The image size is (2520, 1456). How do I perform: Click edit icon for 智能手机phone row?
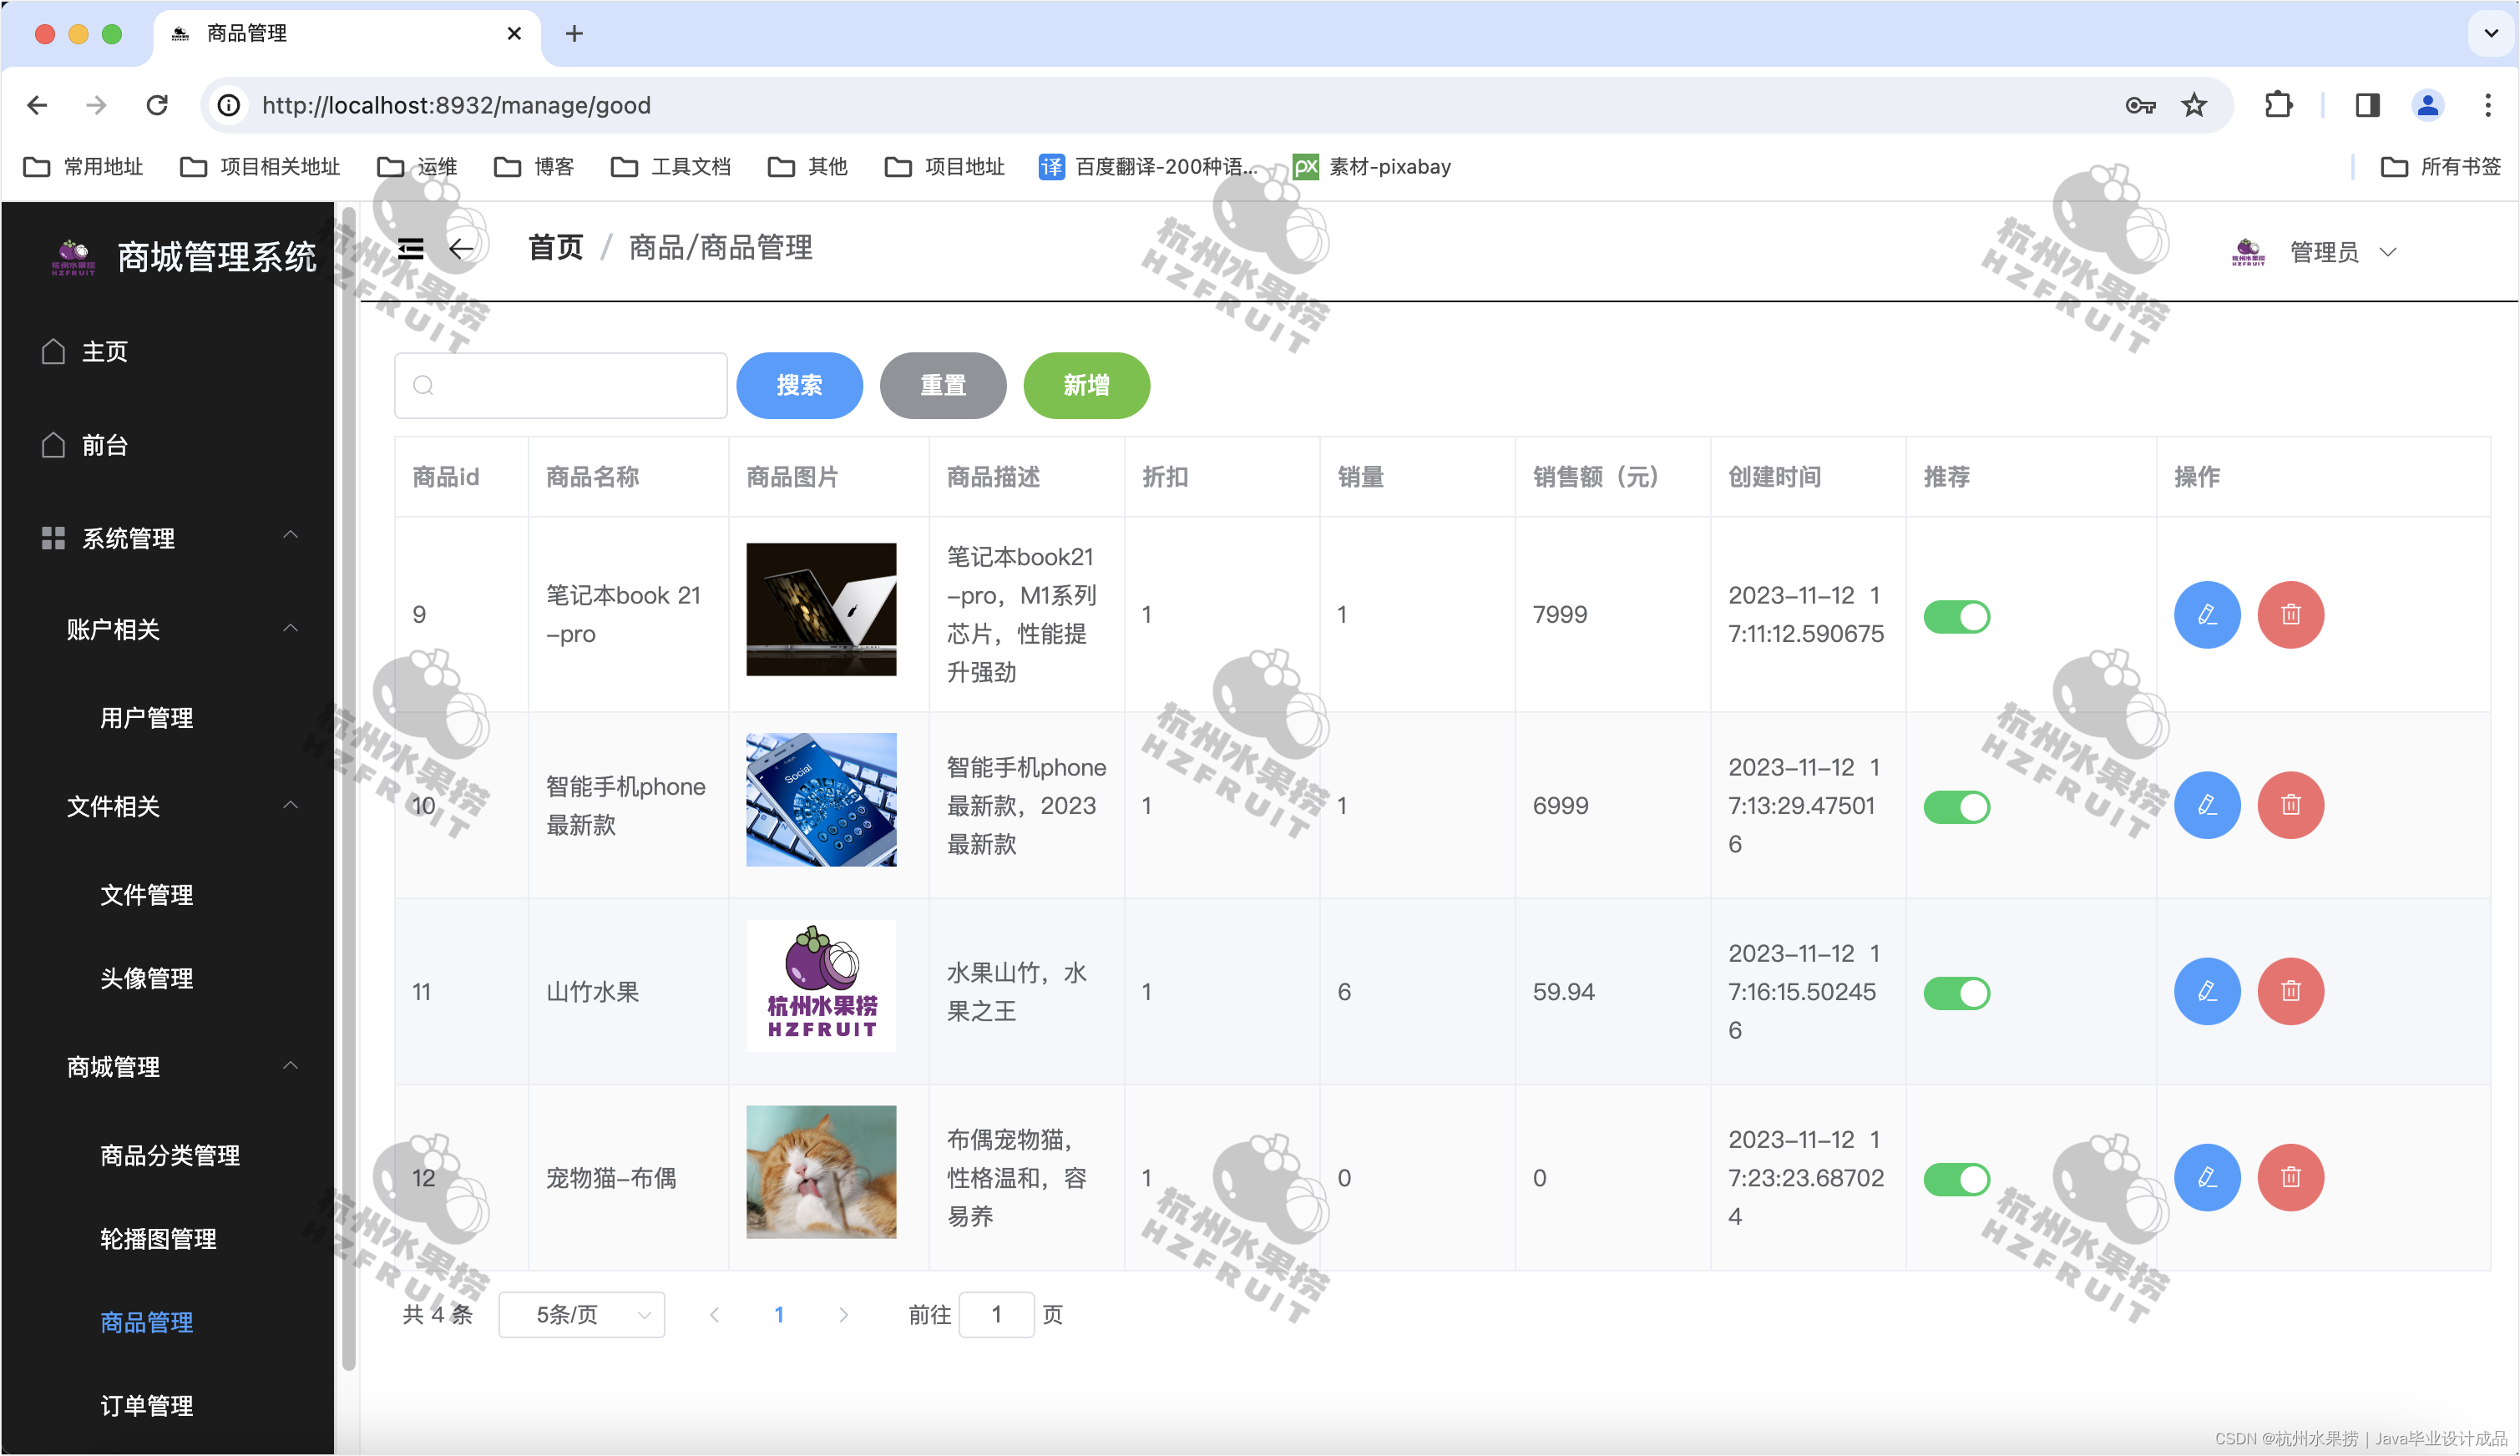click(2206, 805)
